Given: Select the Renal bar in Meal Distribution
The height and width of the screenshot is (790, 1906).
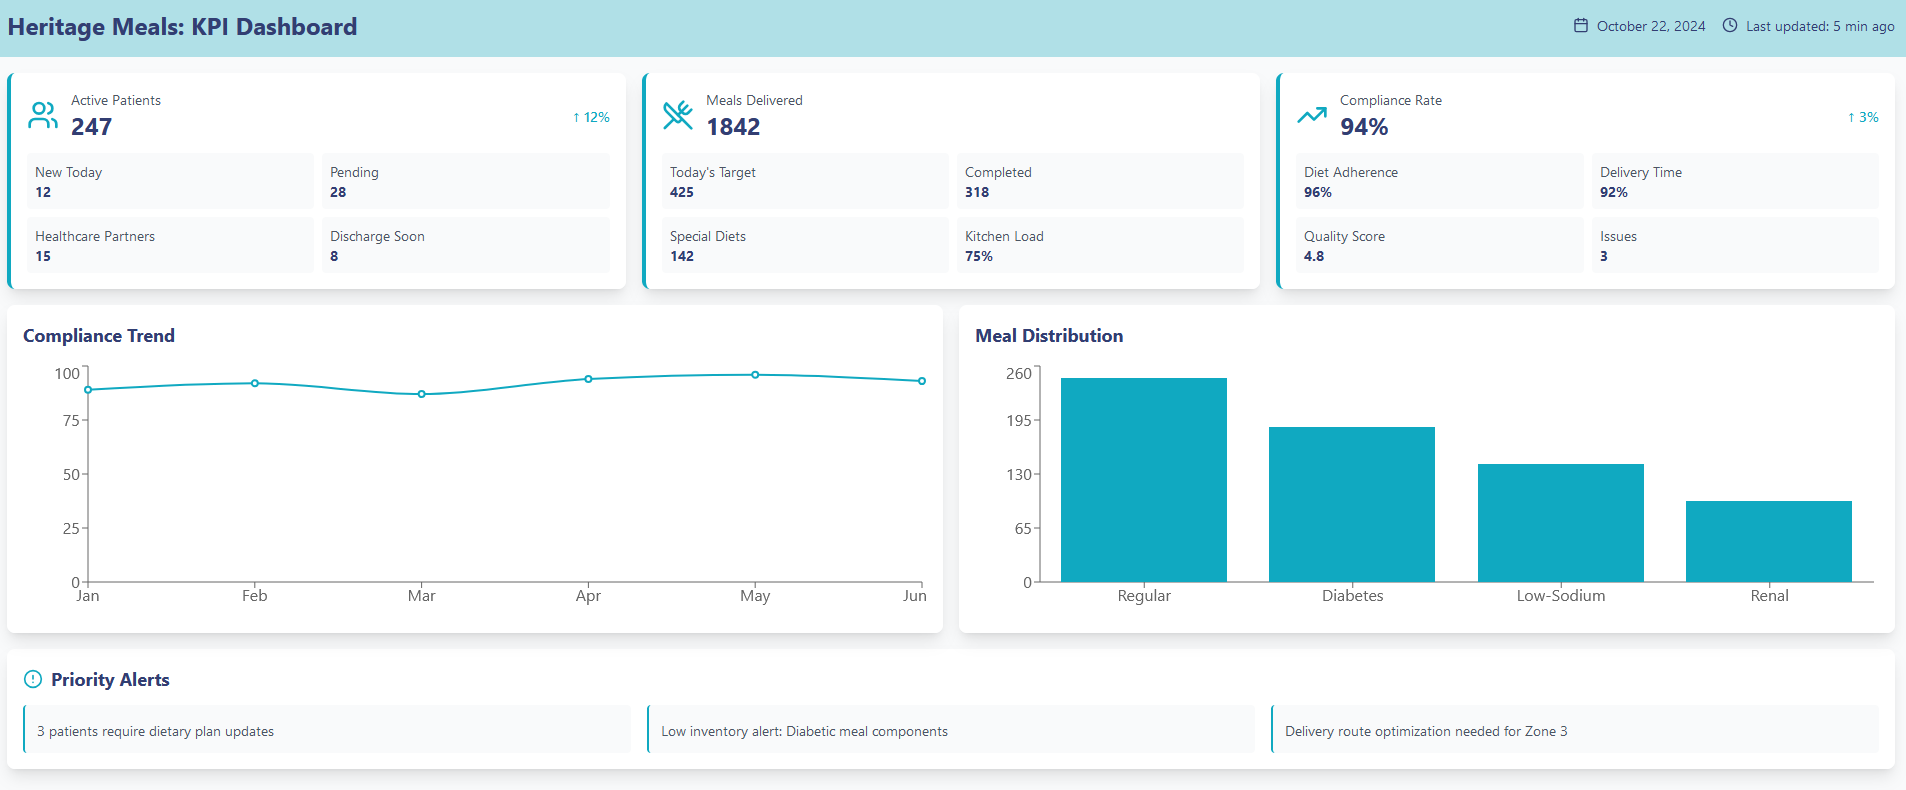Looking at the screenshot, I should click(x=1769, y=541).
